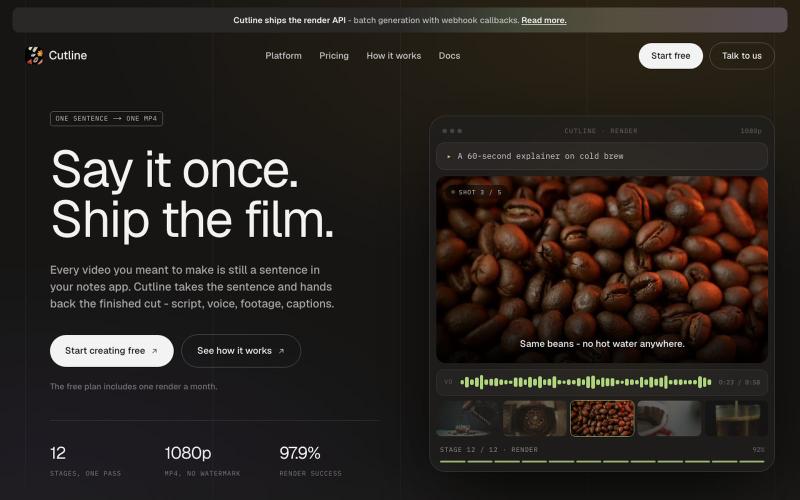Click the Cutline brand name text
This screenshot has width=800, height=500.
(68, 55)
